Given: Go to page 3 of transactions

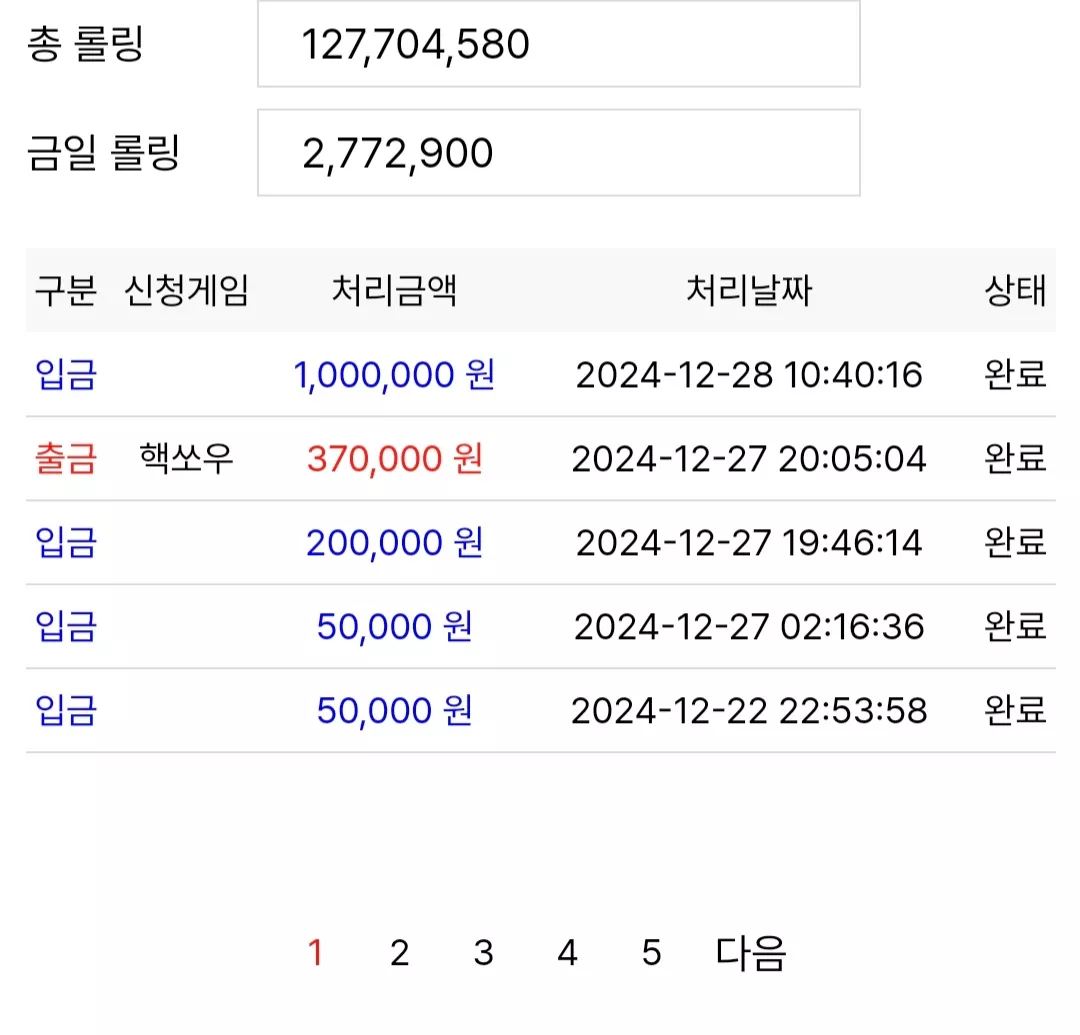Looking at the screenshot, I should [x=484, y=953].
